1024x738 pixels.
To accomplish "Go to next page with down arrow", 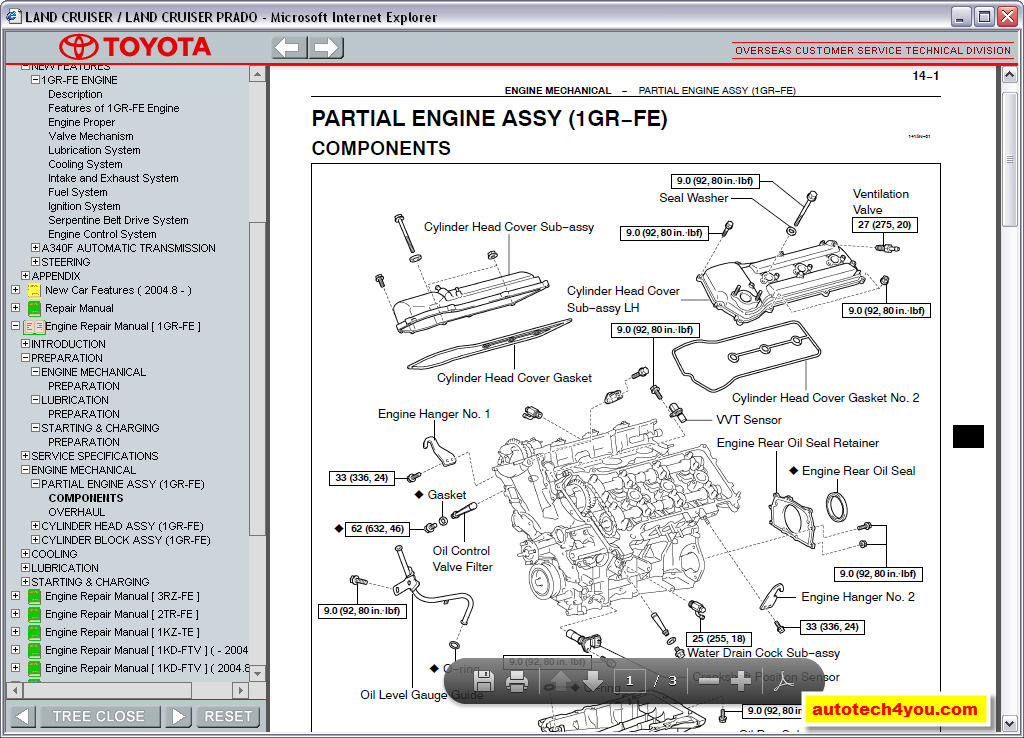I will [593, 681].
